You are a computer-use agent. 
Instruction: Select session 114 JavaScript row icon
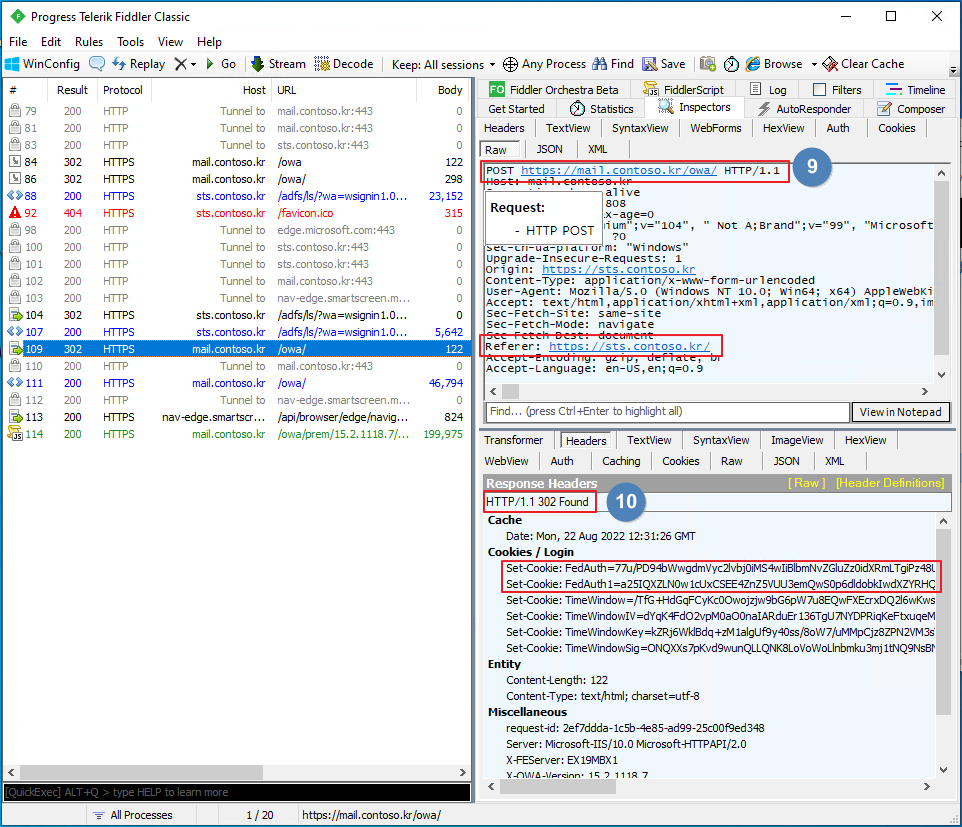[15, 434]
